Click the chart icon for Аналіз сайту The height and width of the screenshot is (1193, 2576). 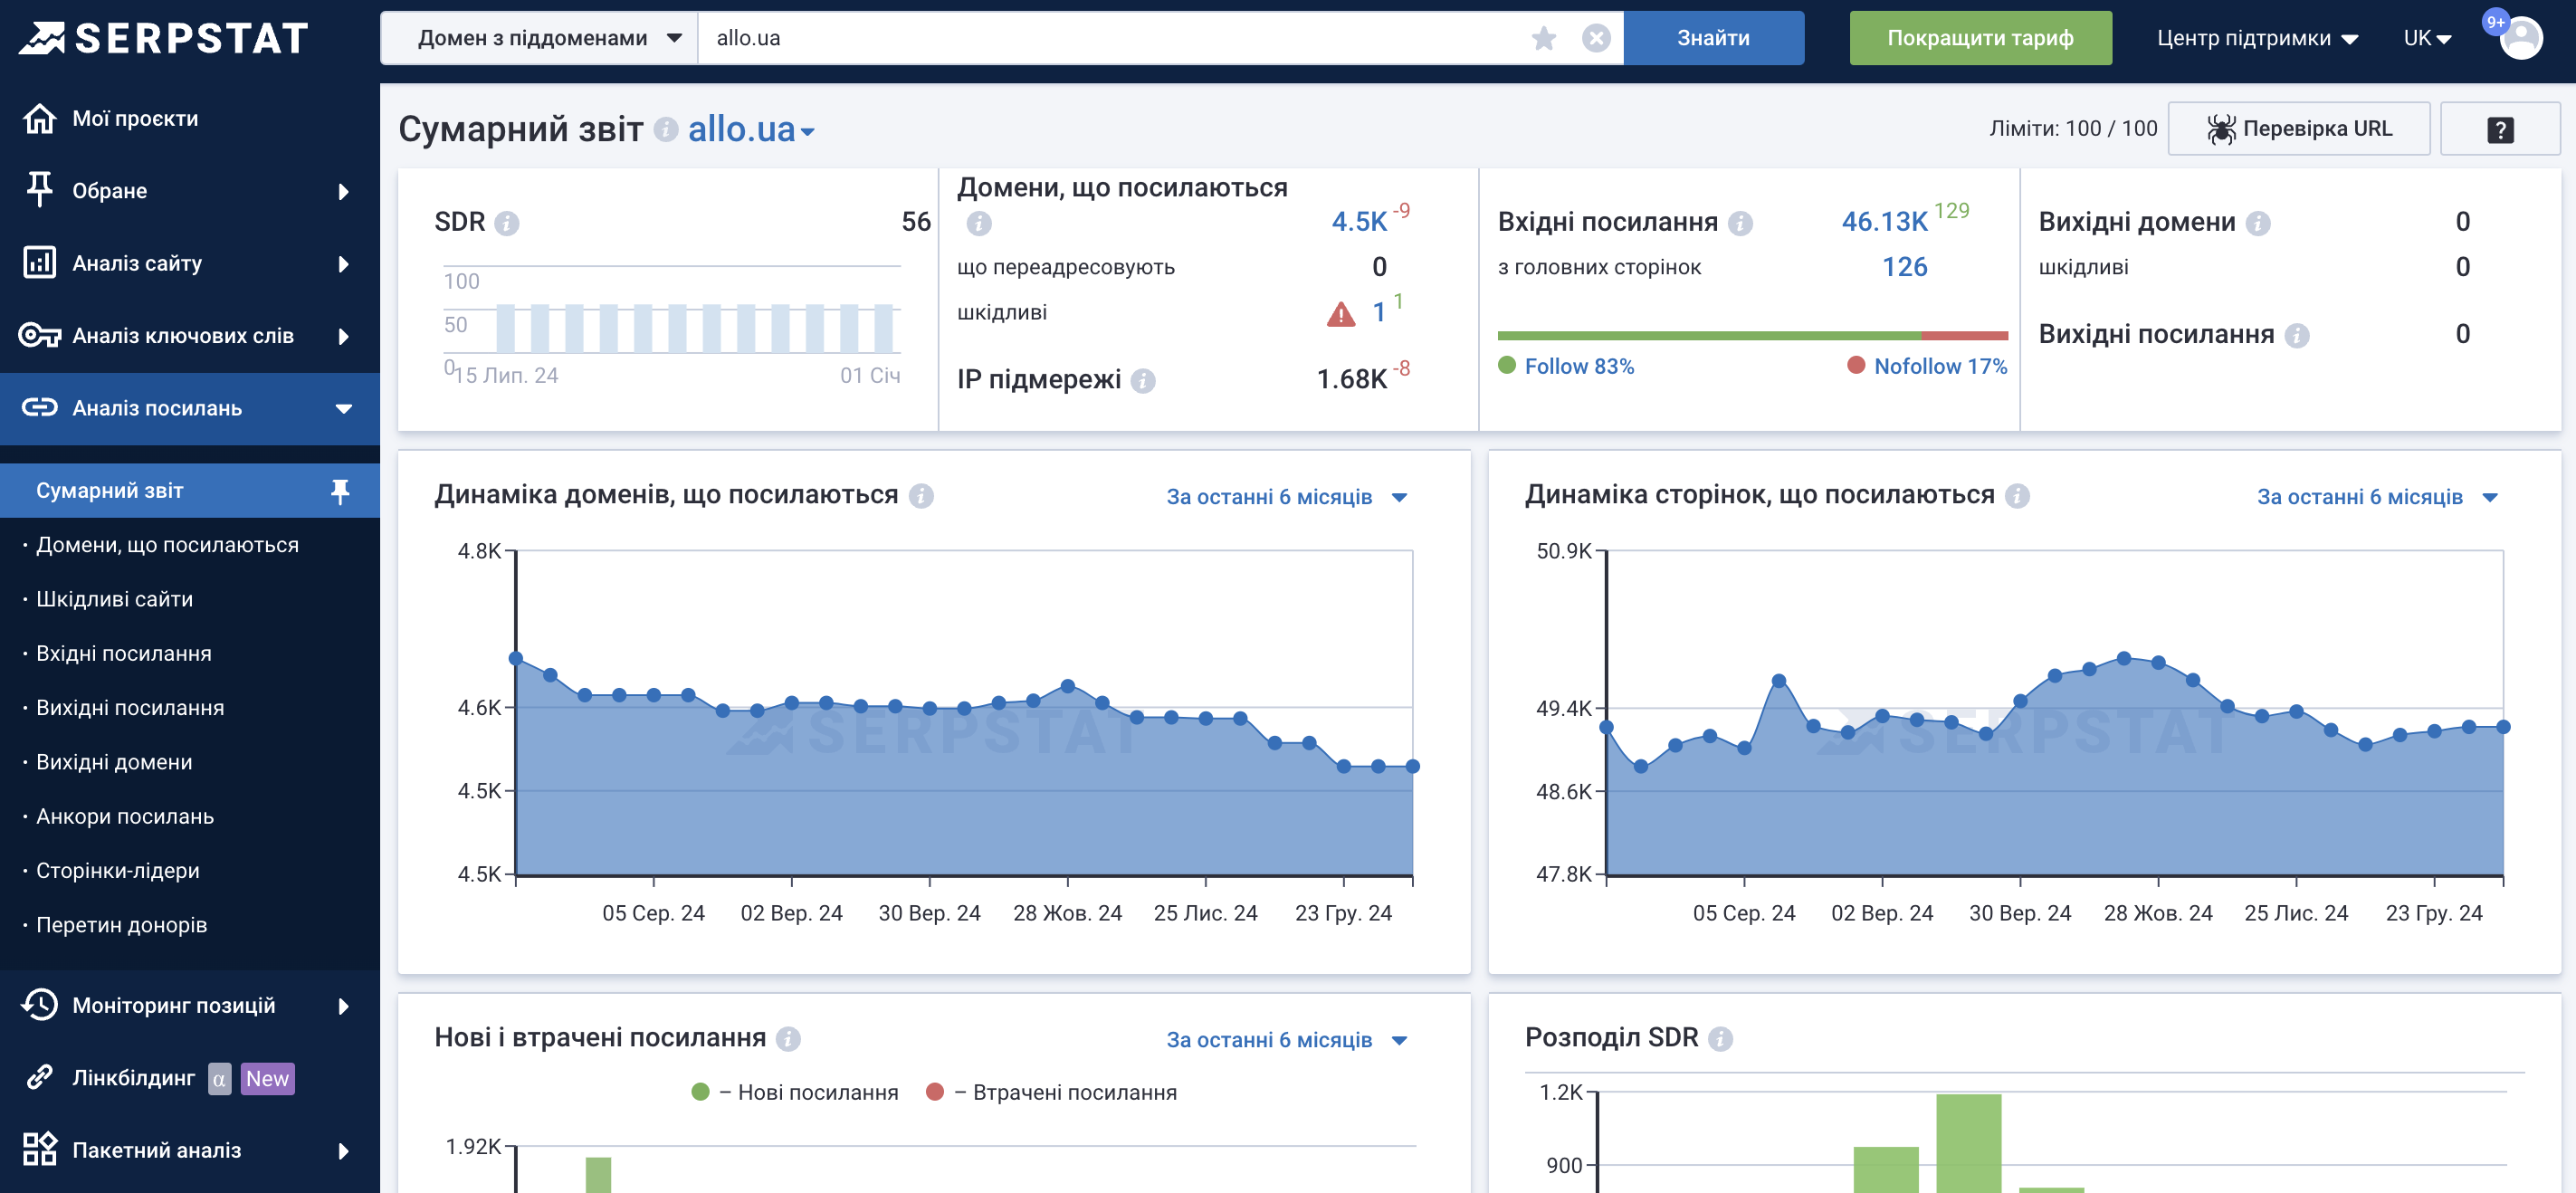point(39,262)
